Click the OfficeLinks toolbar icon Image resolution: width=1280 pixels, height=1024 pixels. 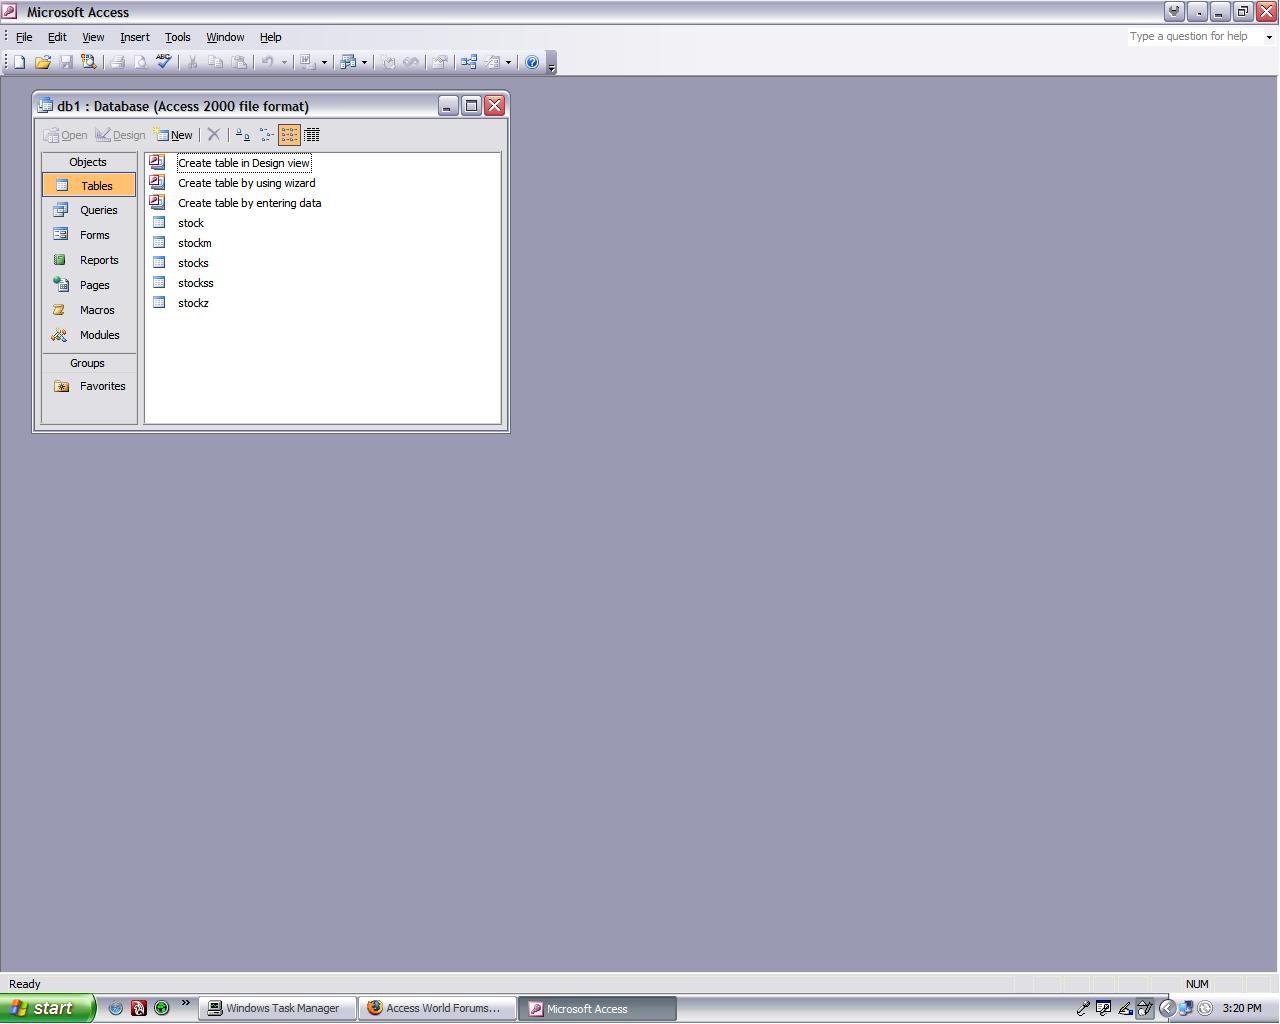307,62
